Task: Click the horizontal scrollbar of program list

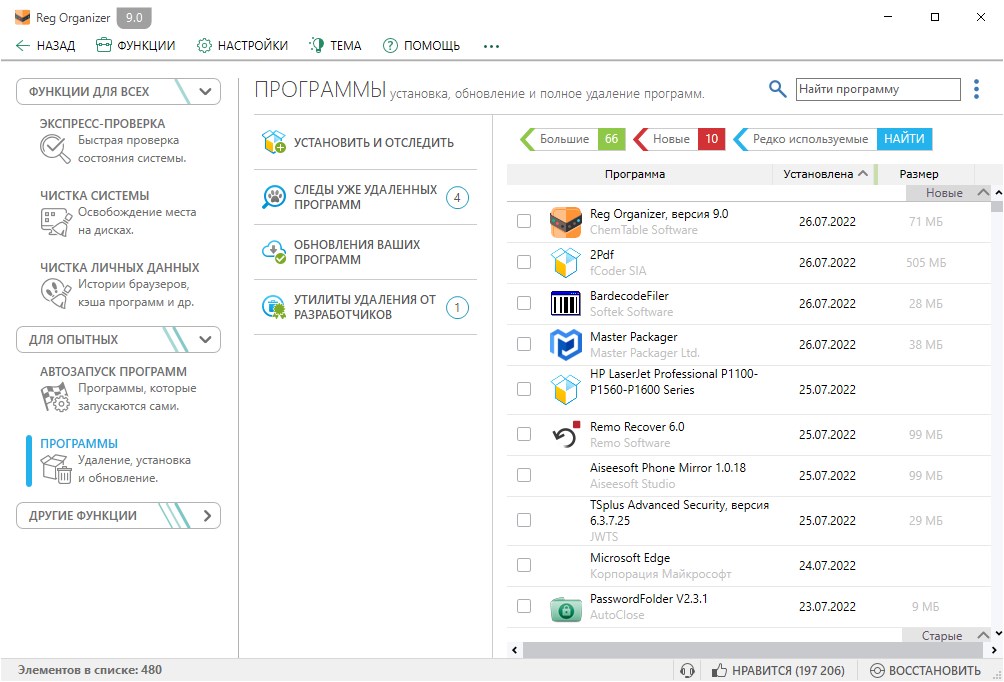Action: pos(753,650)
